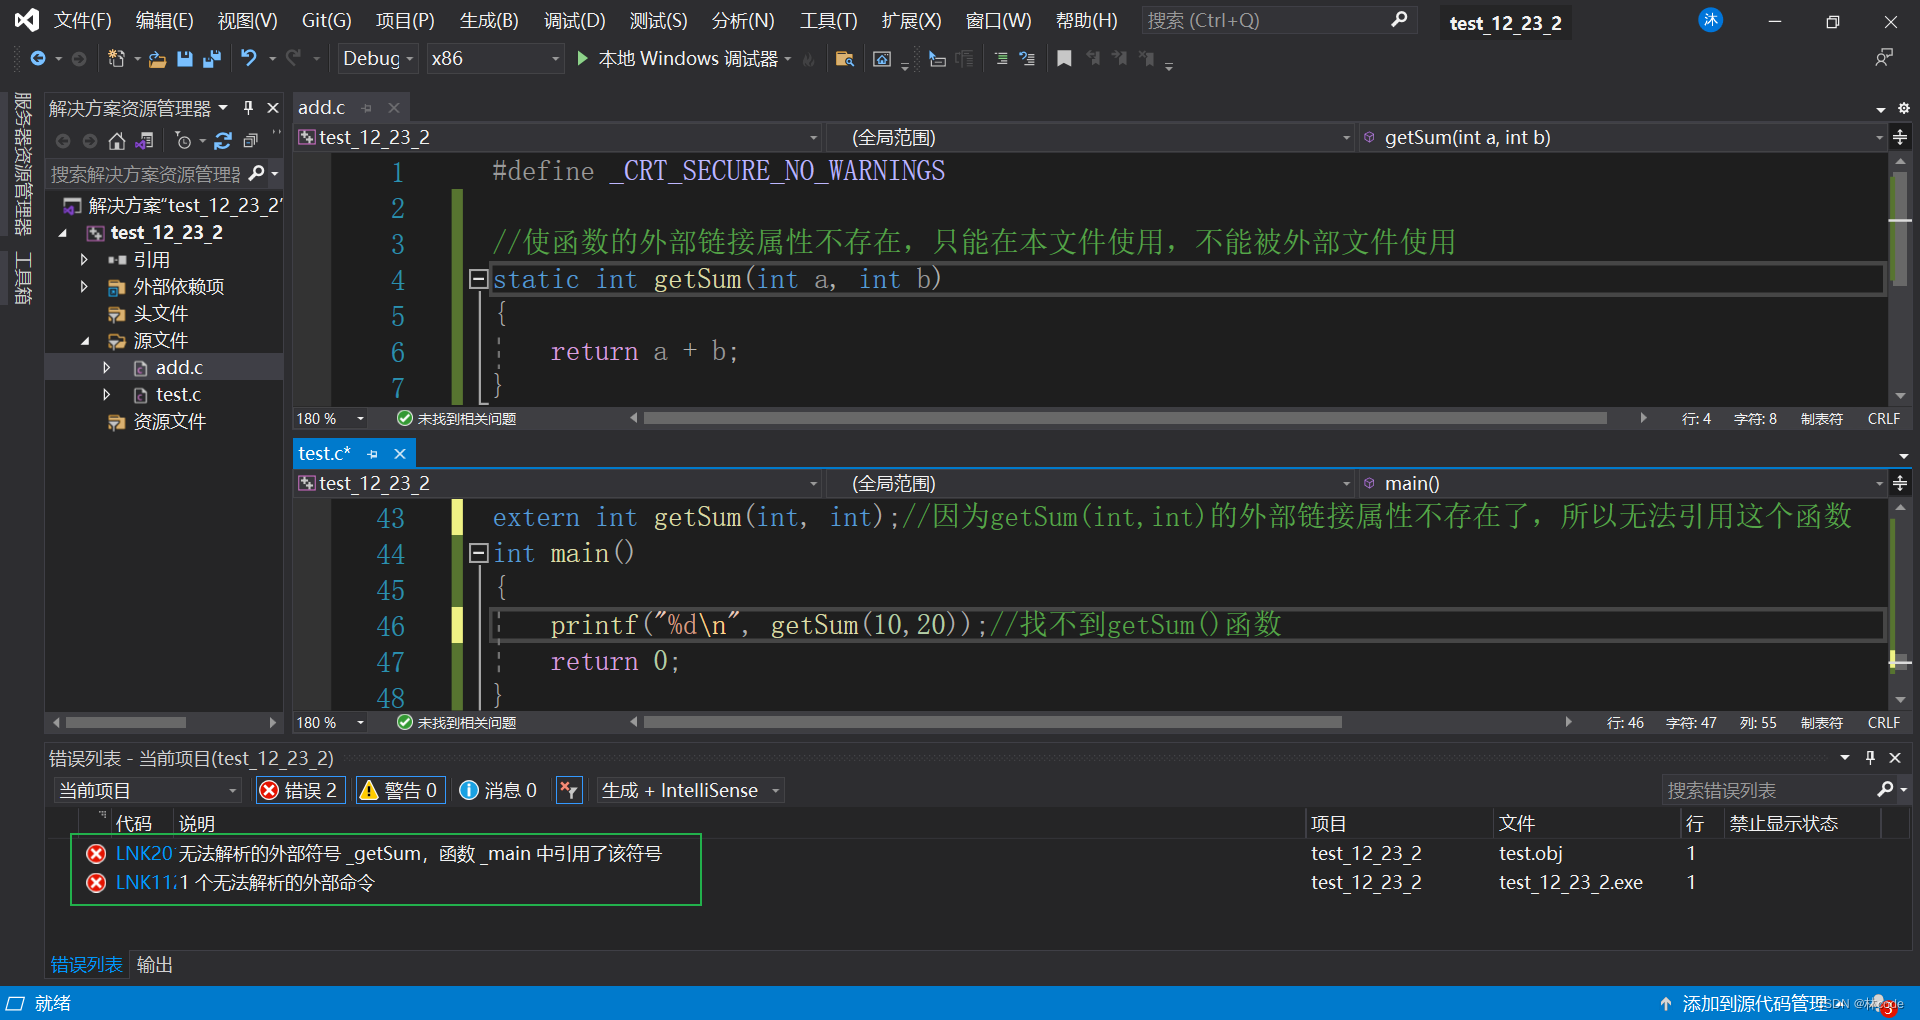Switch to the 输出 tab
Viewport: 1920px width, 1020px height.
point(155,965)
